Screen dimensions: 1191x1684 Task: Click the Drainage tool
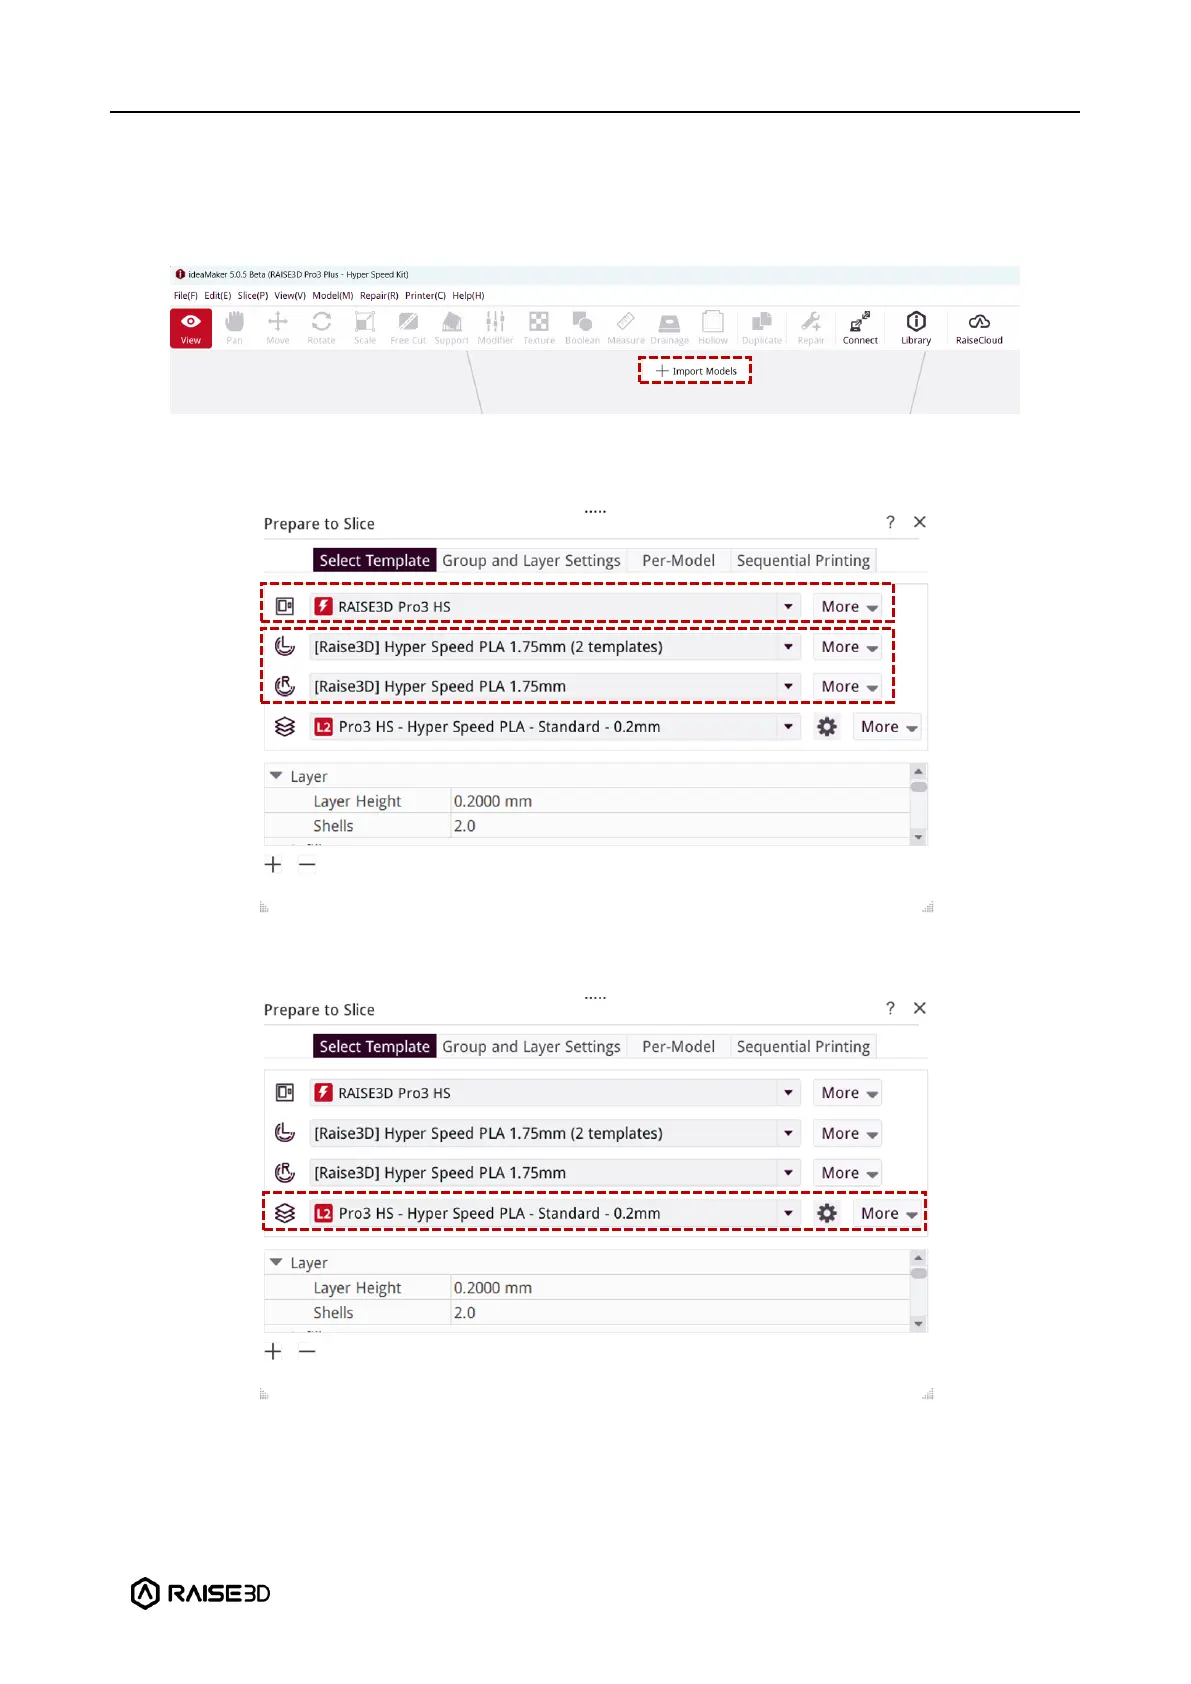669,328
